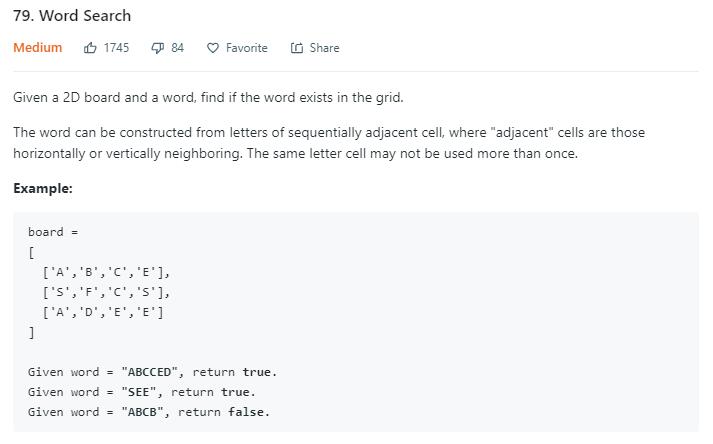The image size is (713, 444).
Task: Click the Example: heading
Action: click(x=43, y=188)
